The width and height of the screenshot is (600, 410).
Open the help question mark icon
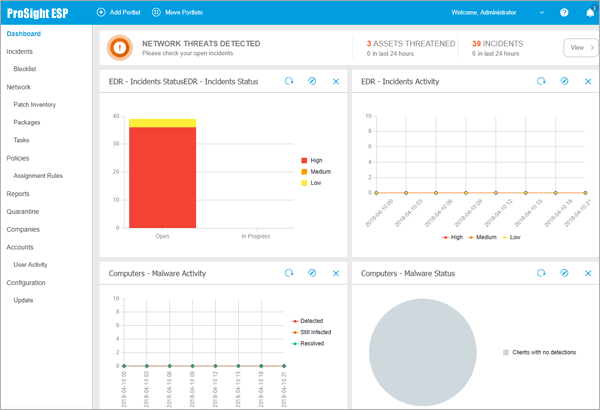pyautogui.click(x=564, y=12)
